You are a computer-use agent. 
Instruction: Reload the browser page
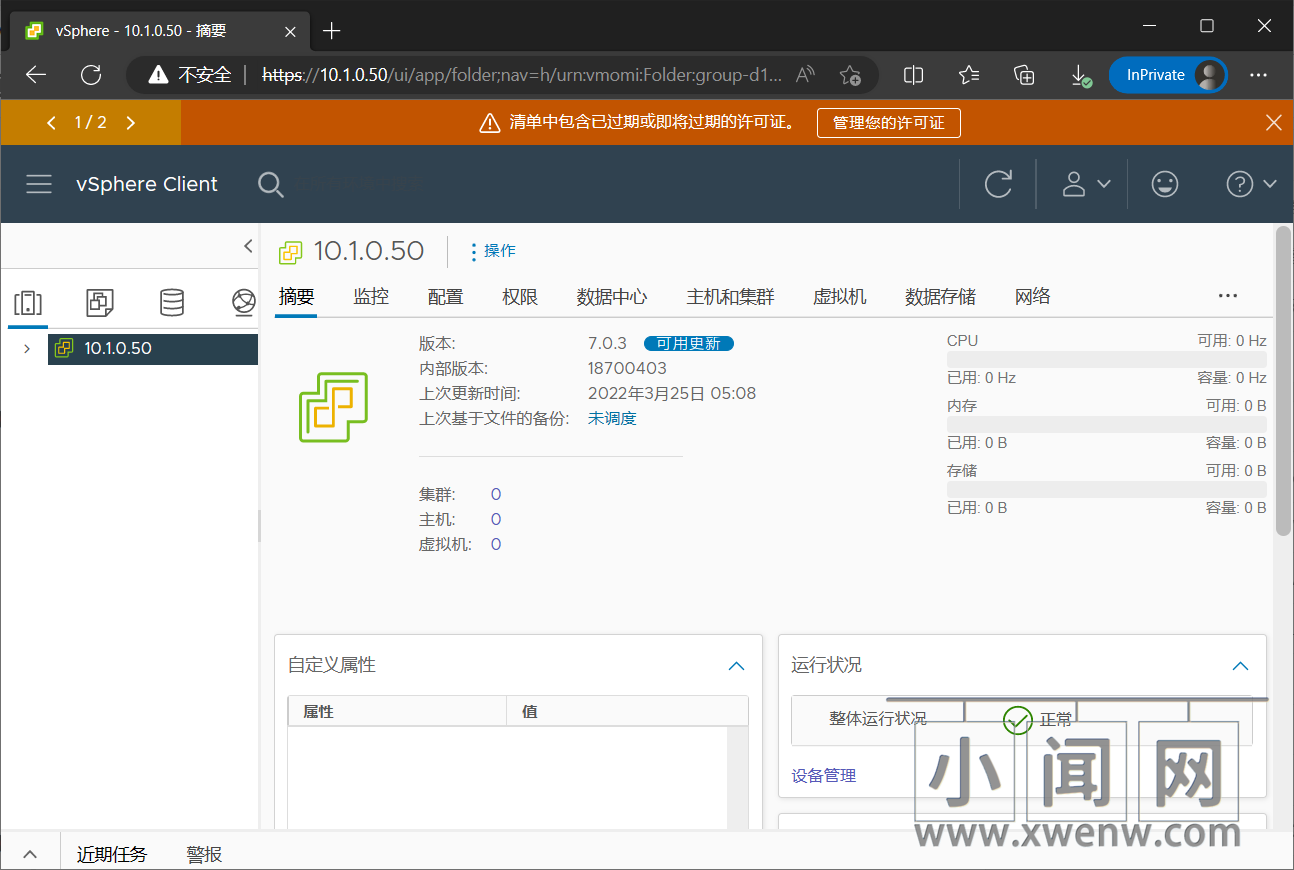point(91,75)
